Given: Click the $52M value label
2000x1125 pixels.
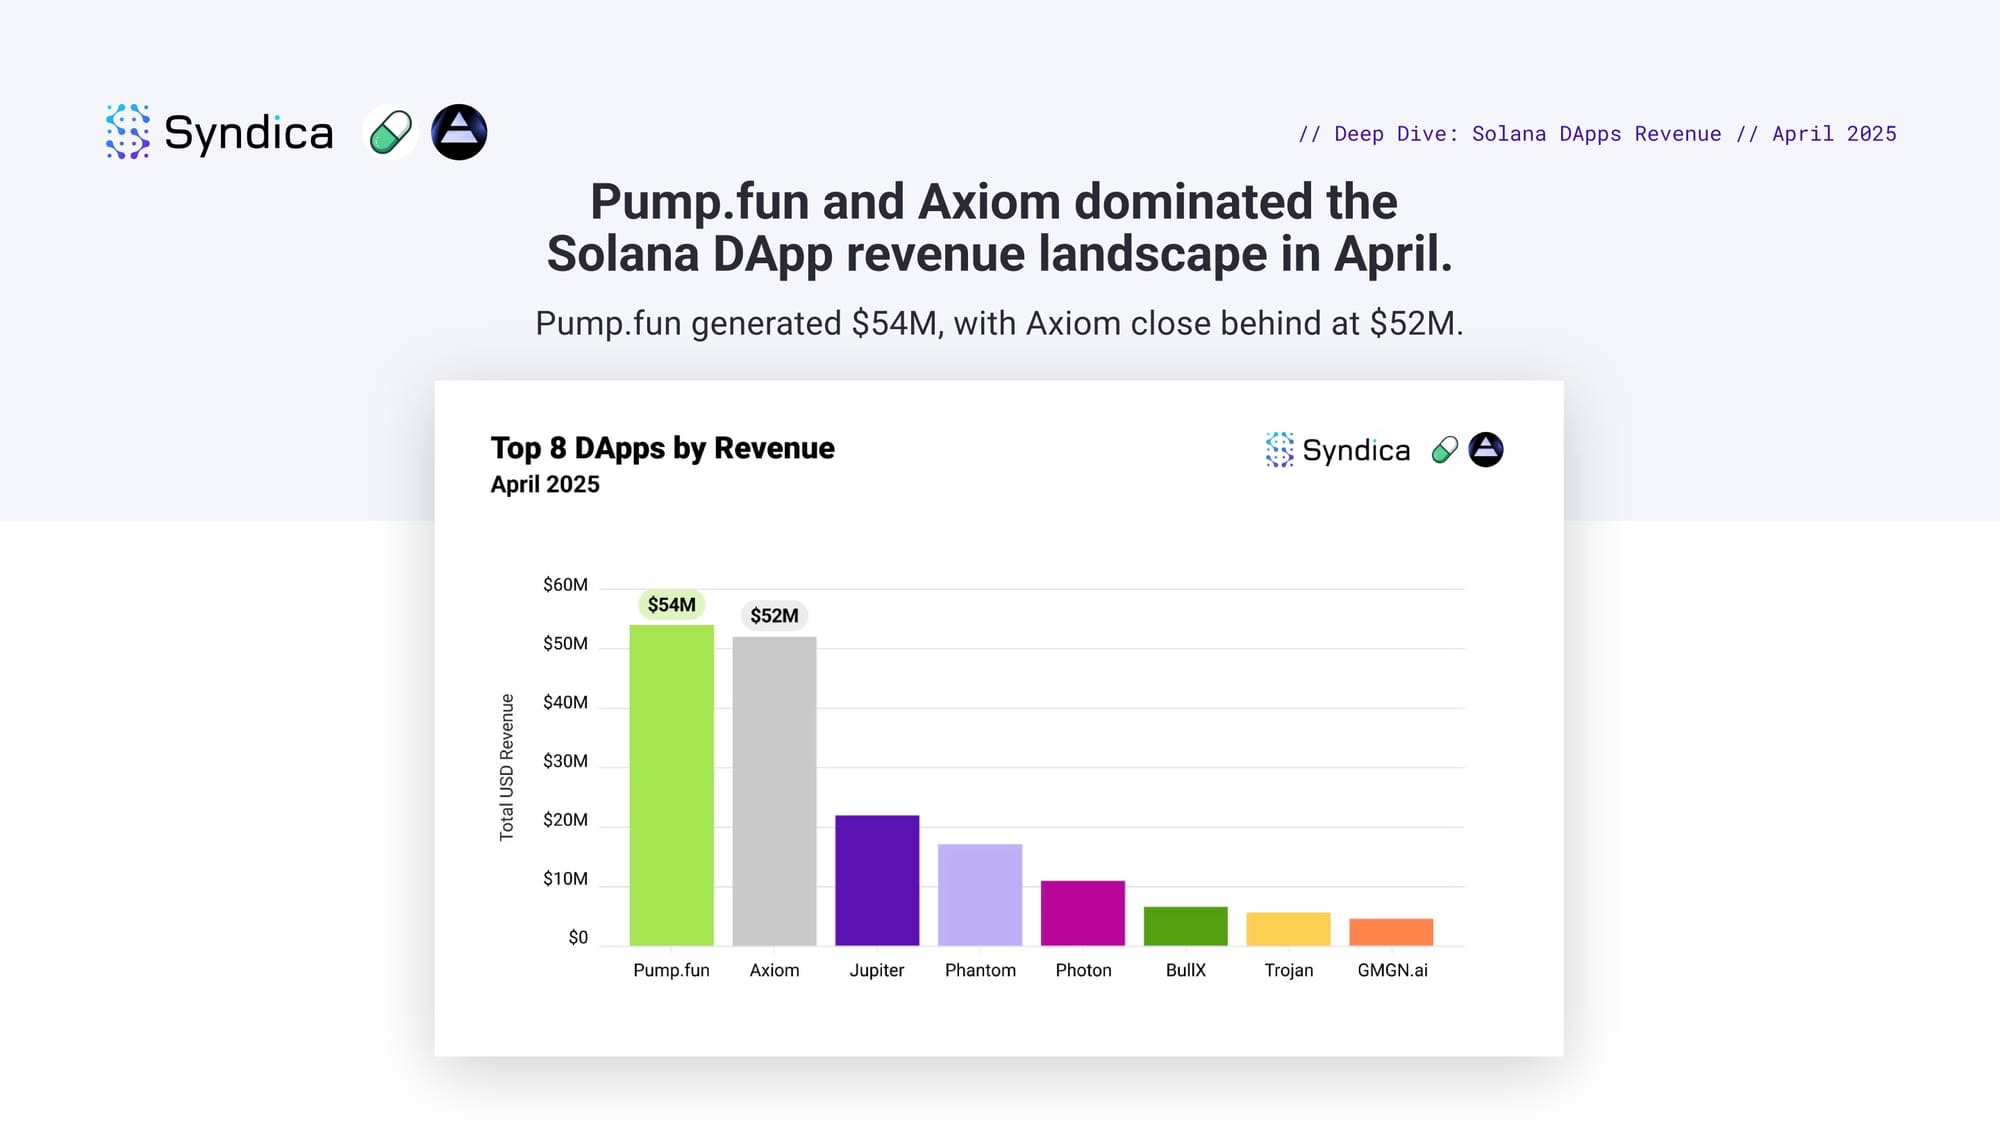Looking at the screenshot, I should [774, 616].
